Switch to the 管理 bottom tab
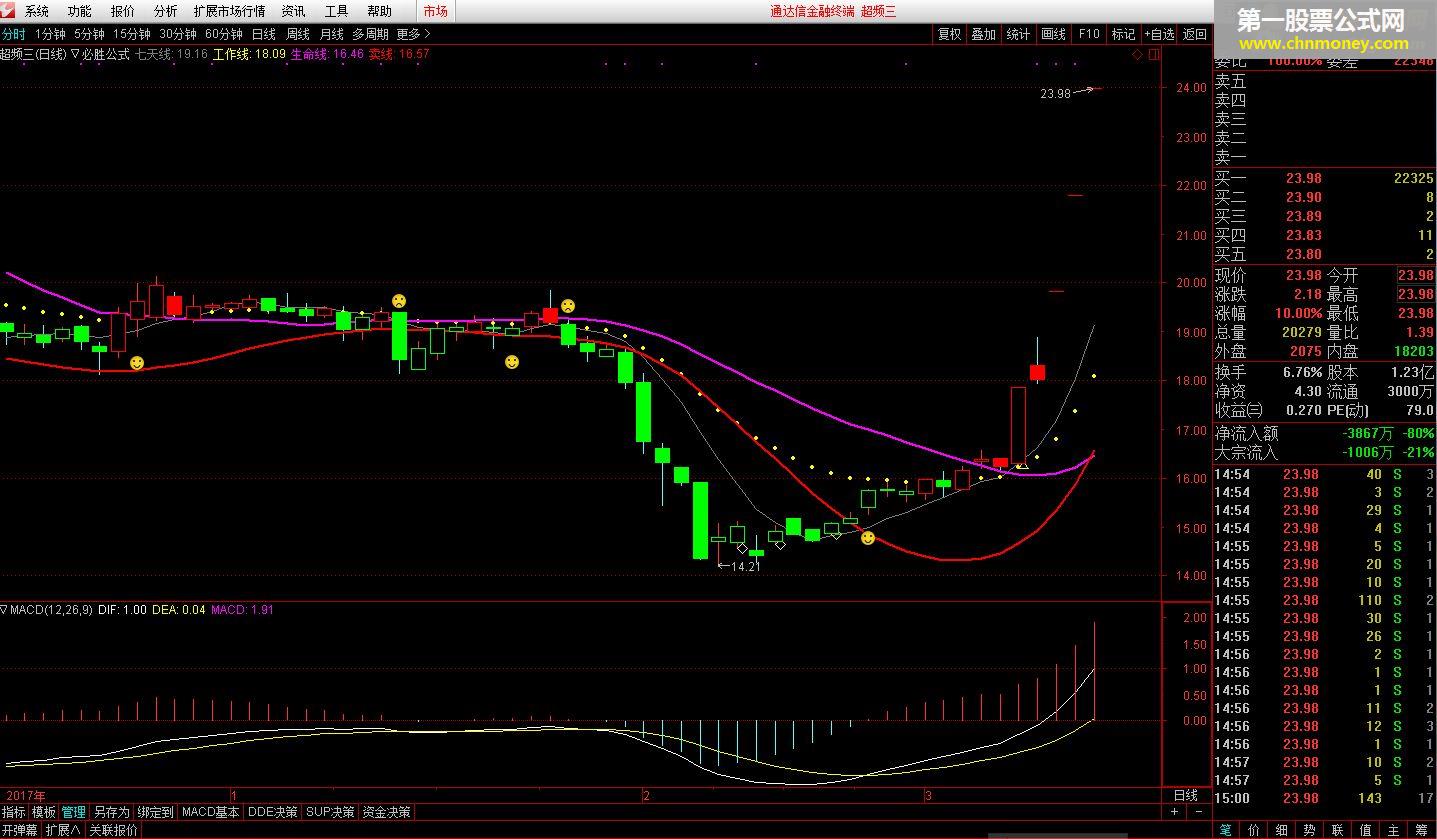This screenshot has width=1437, height=839. (74, 812)
